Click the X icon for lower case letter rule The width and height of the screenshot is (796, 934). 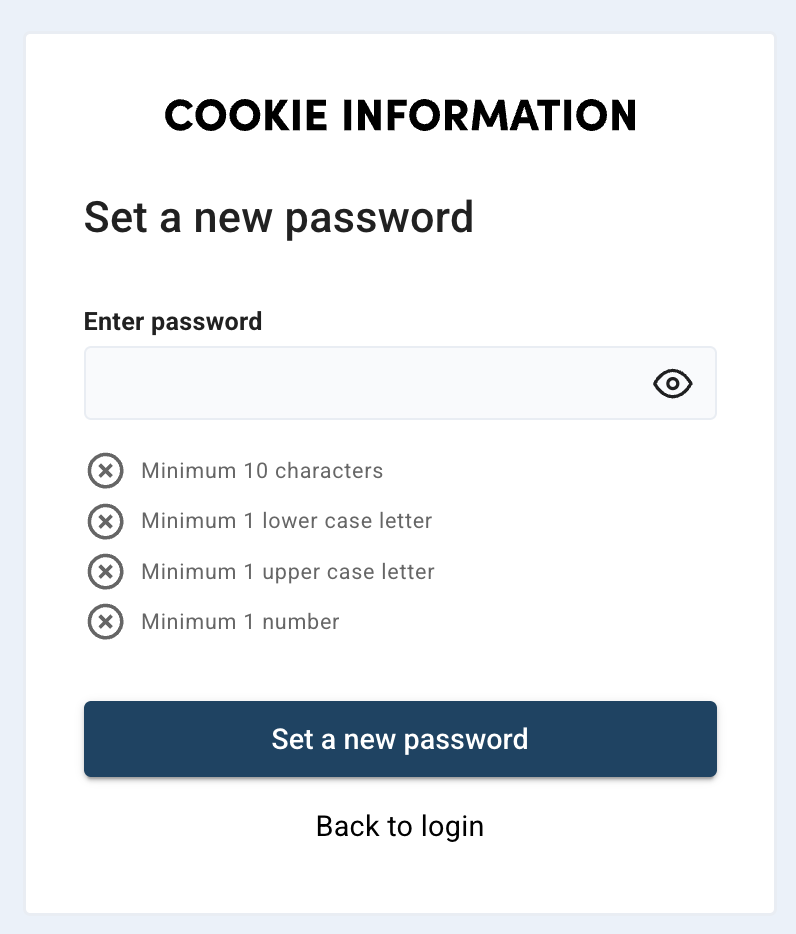[x=105, y=521]
